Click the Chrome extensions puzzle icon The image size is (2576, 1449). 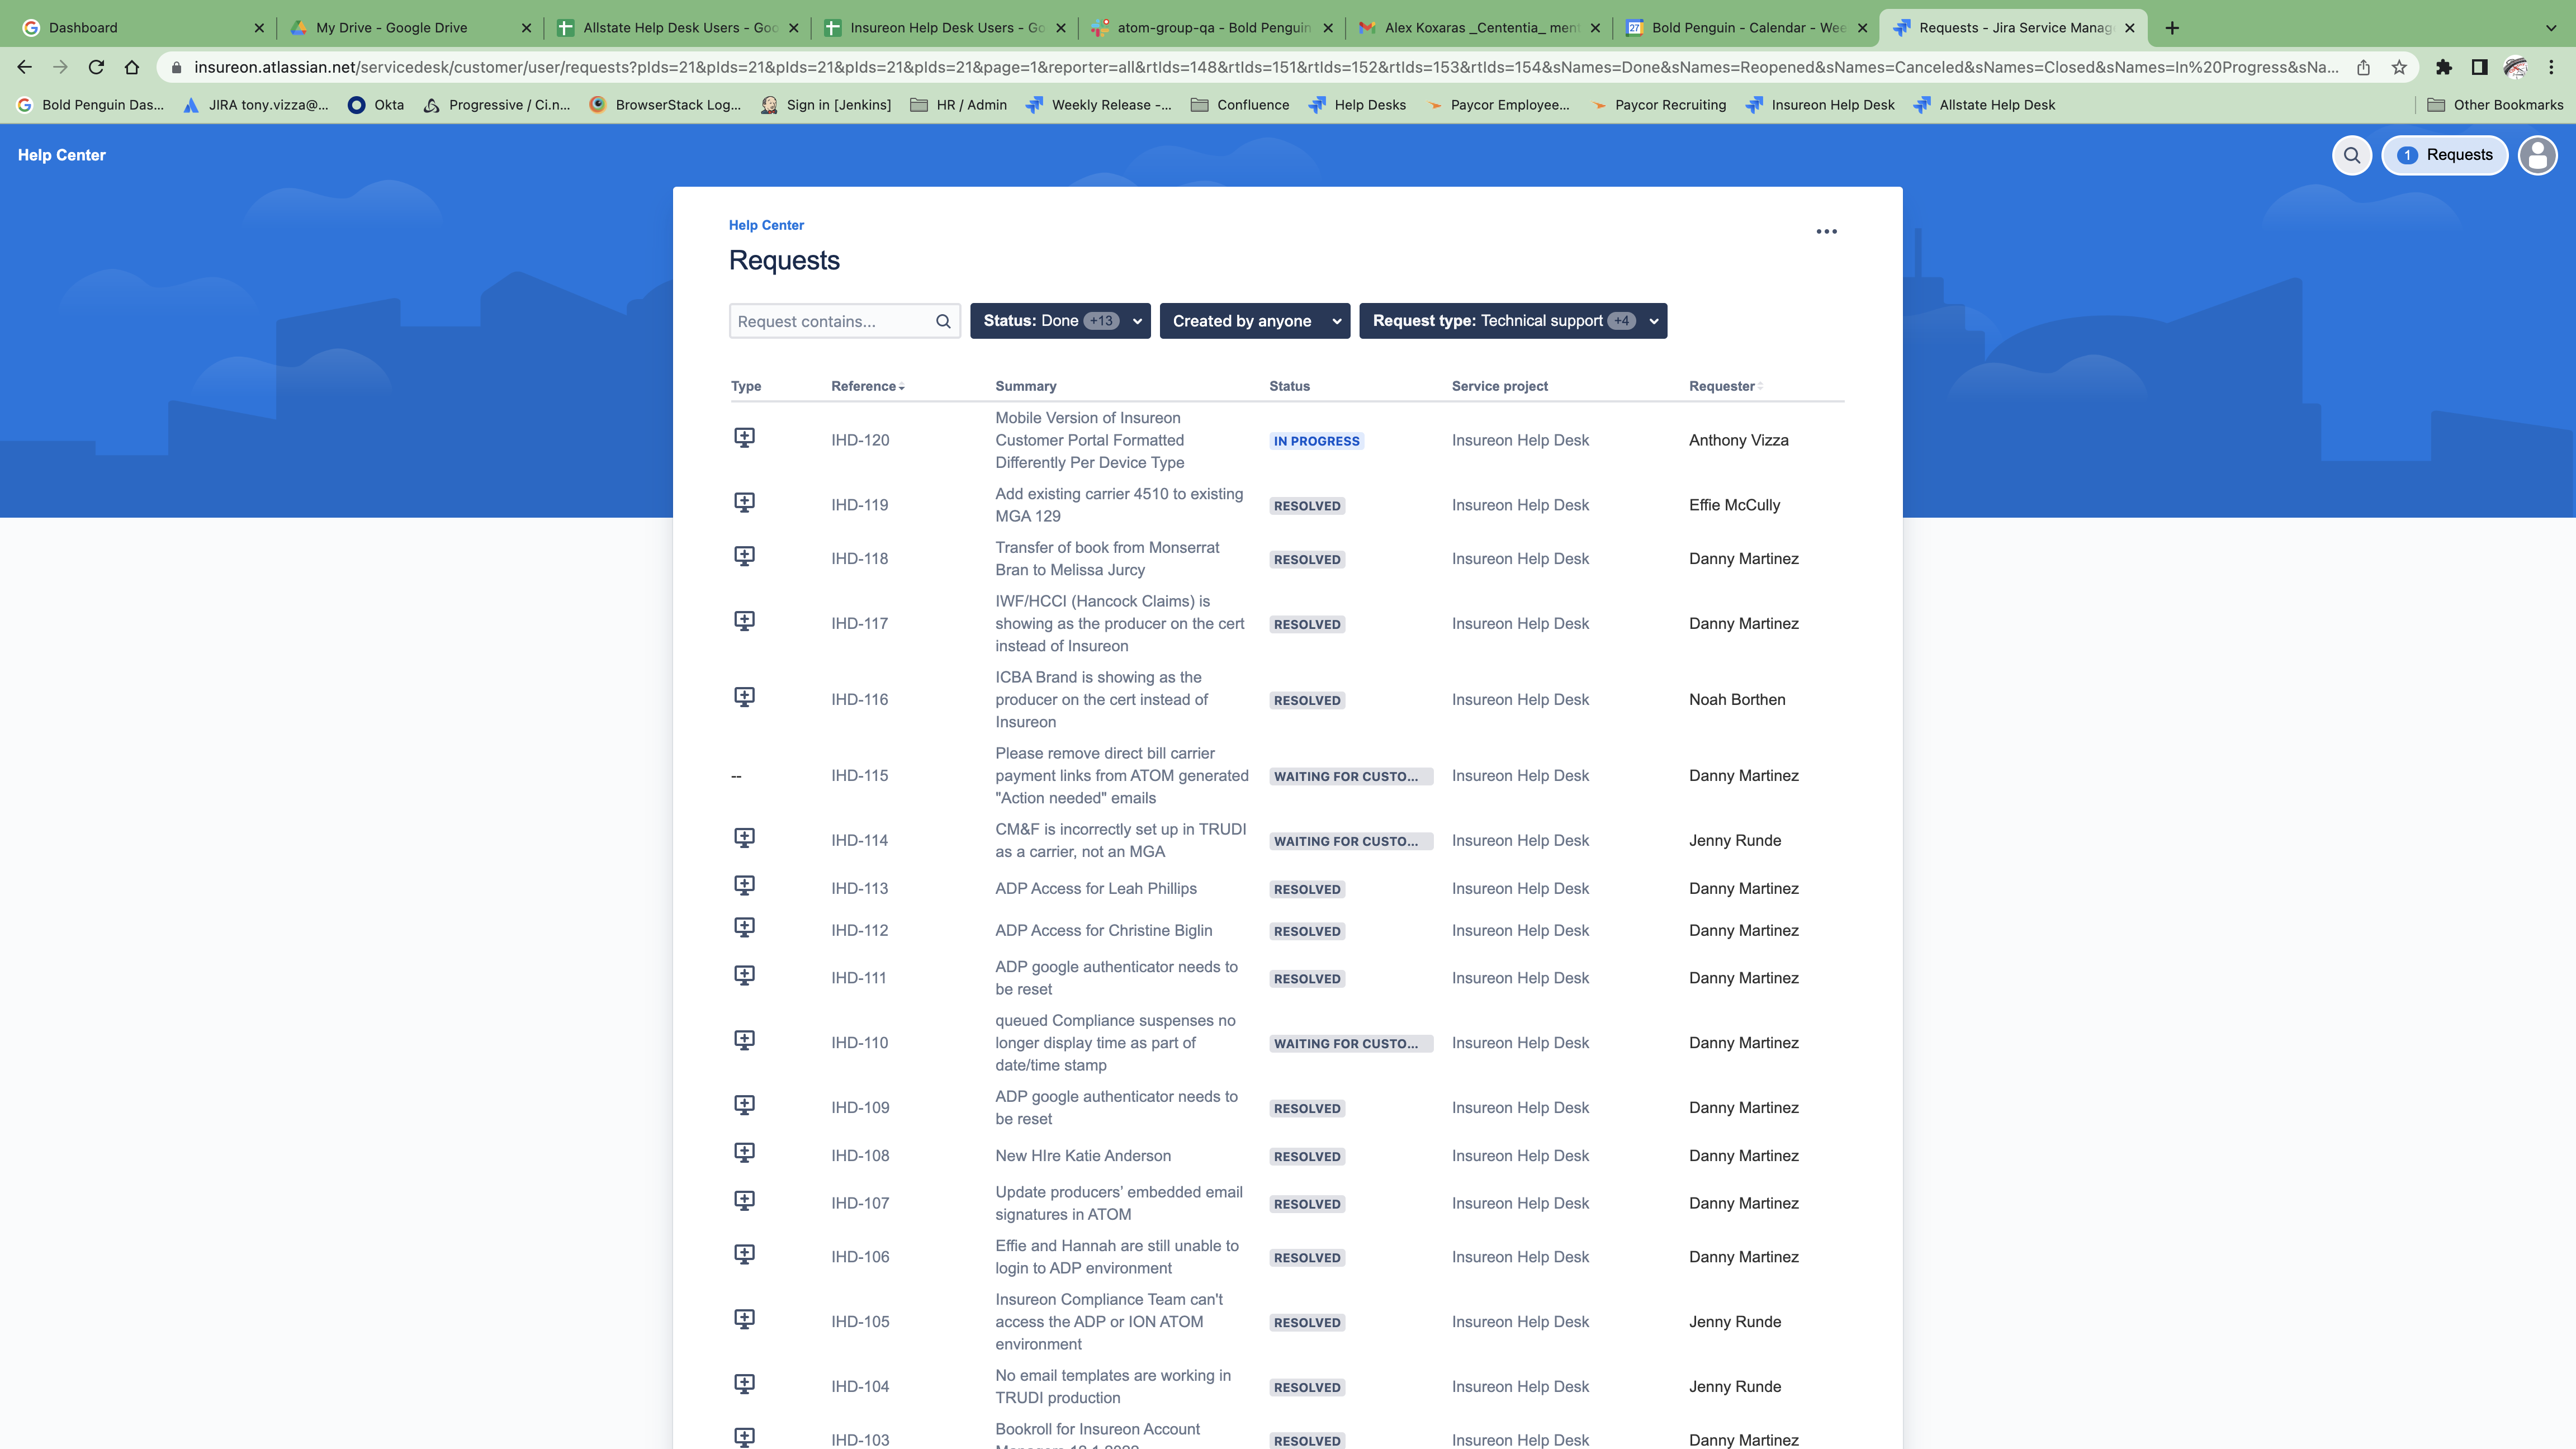click(x=2443, y=67)
